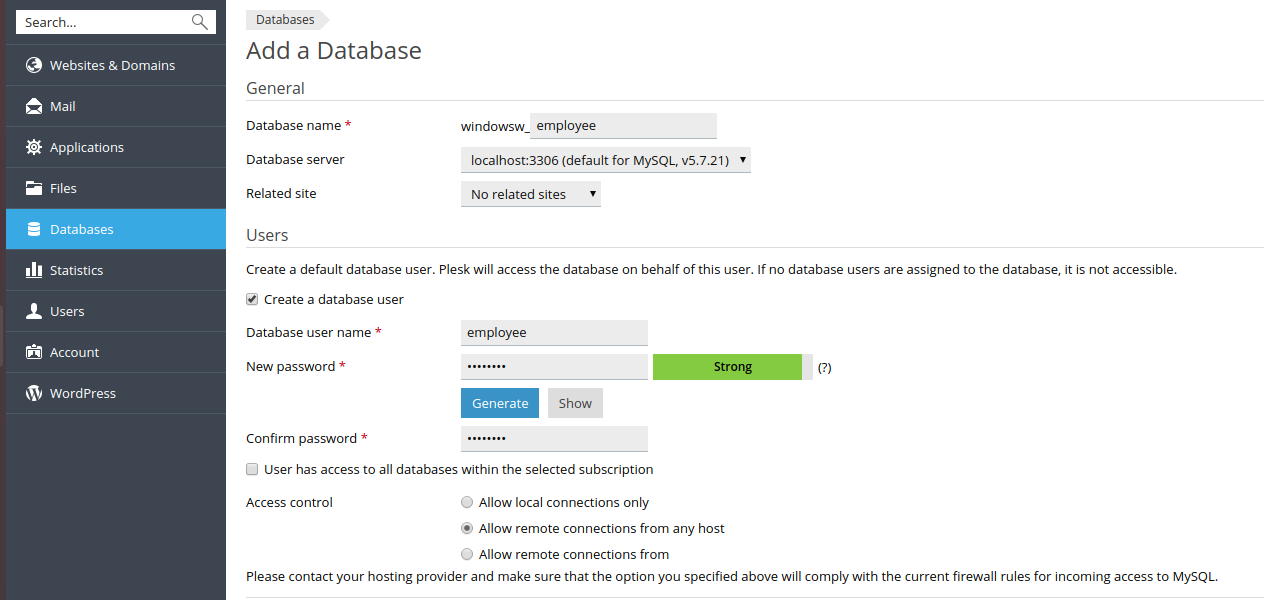Select Allow local connections only
The height and width of the screenshot is (600, 1282).
(x=467, y=502)
